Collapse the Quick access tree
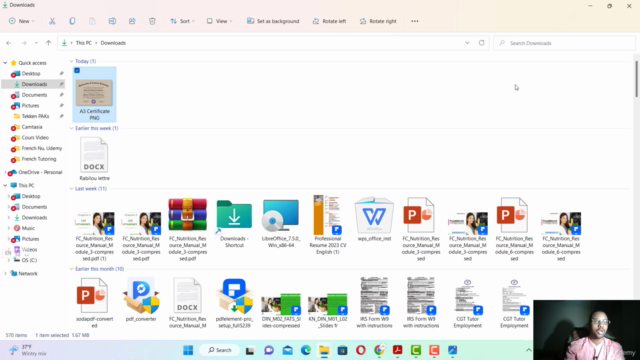The height and width of the screenshot is (360, 640). [x=5, y=63]
